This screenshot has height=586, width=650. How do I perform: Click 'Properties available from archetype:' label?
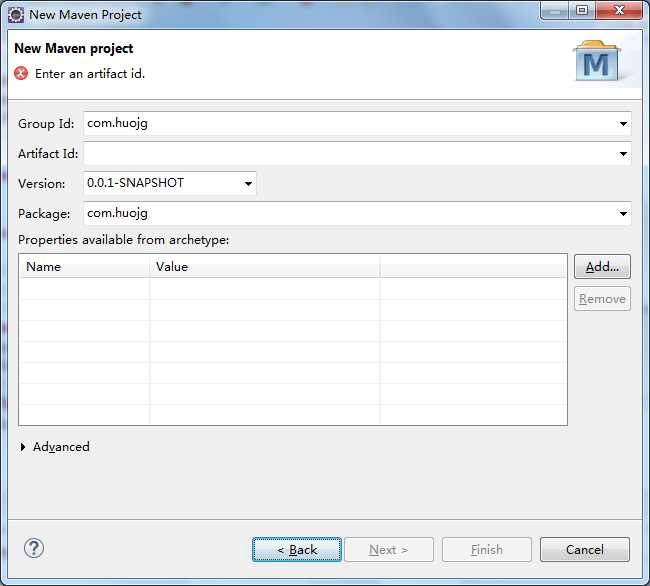(x=124, y=240)
